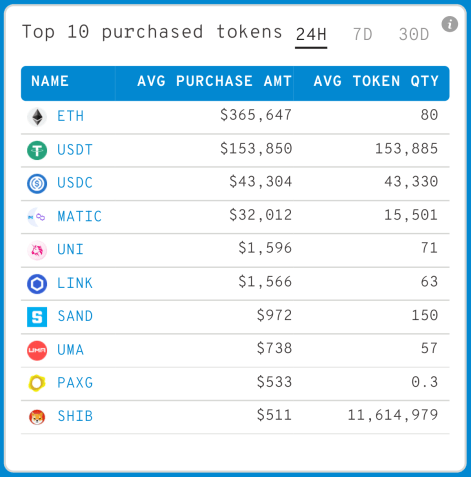Image resolution: width=471 pixels, height=477 pixels.
Task: Switch to the 7D time range tab
Action: coord(362,34)
